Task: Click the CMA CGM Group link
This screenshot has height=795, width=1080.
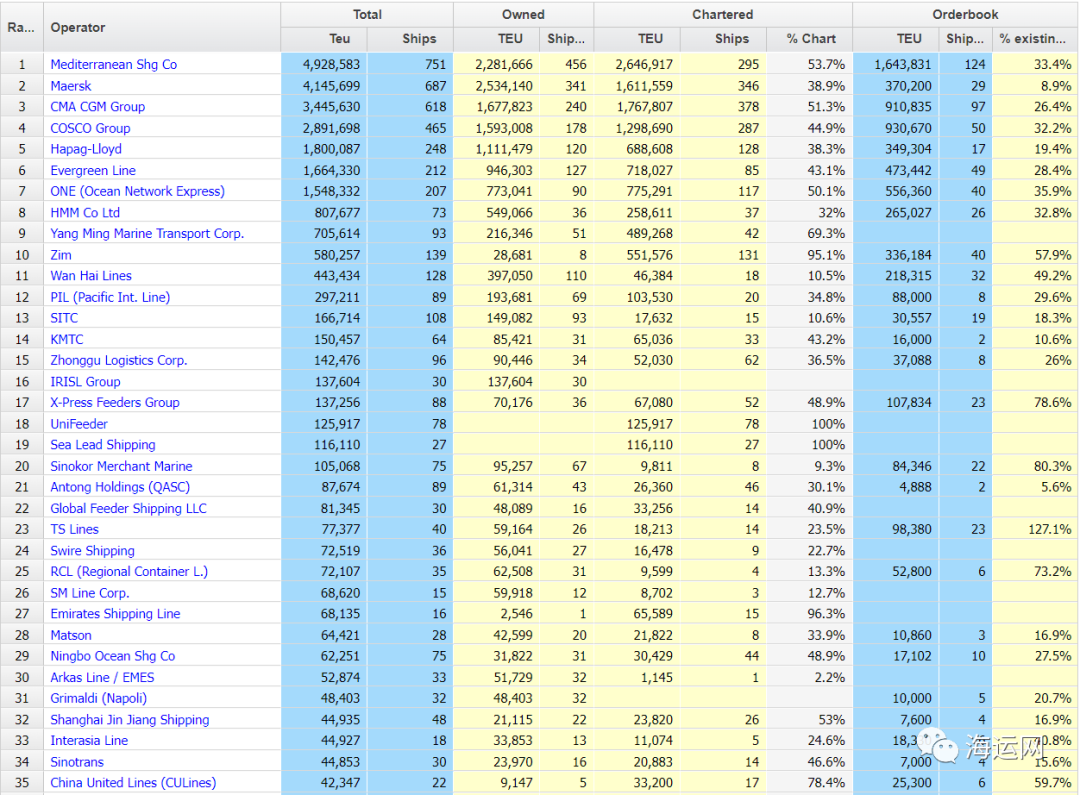Action: pos(97,107)
